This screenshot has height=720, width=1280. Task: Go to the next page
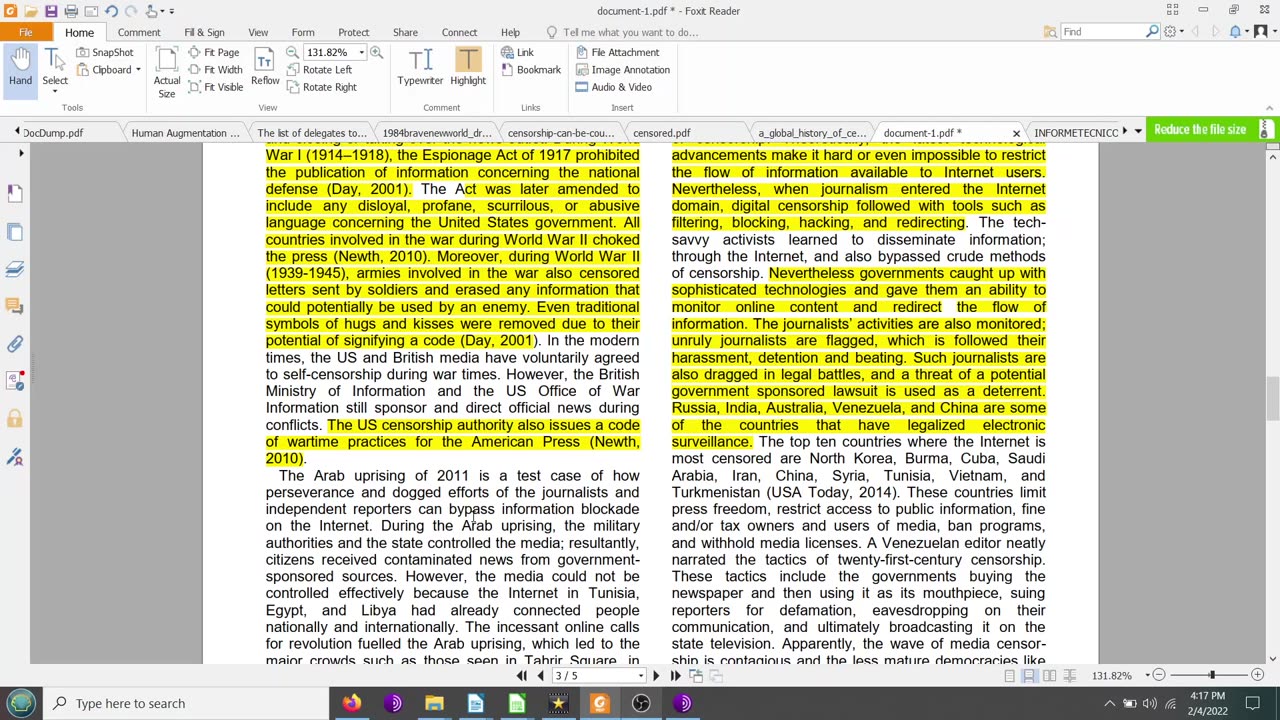pos(656,676)
